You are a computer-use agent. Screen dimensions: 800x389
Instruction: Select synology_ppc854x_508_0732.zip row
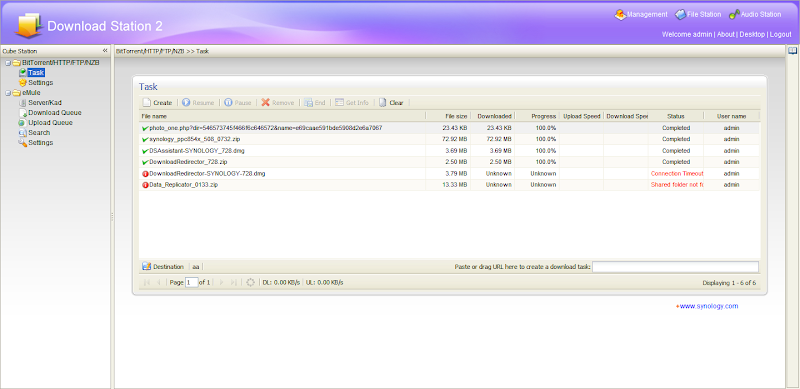[449, 139]
